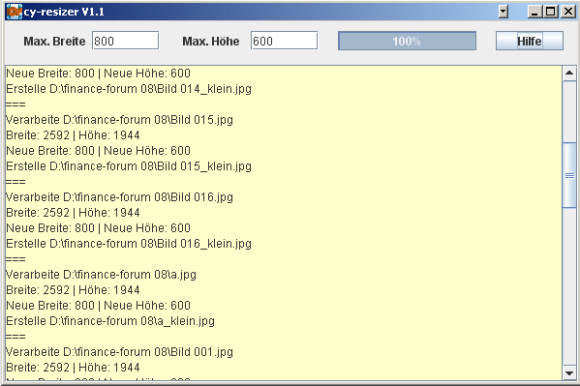Open help with the Hilfe button

click(x=529, y=41)
